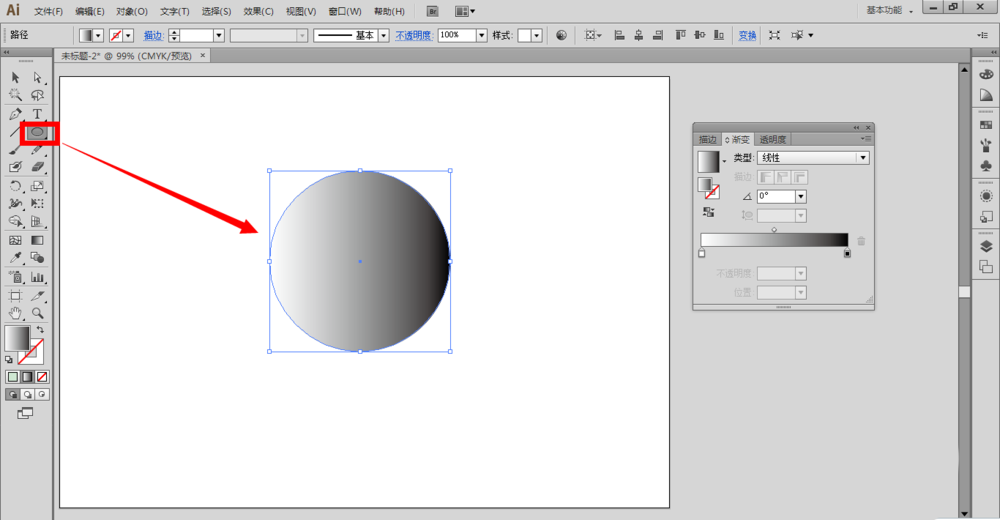Click the 变换 link in control bar
The image size is (1000, 520).
(747, 35)
